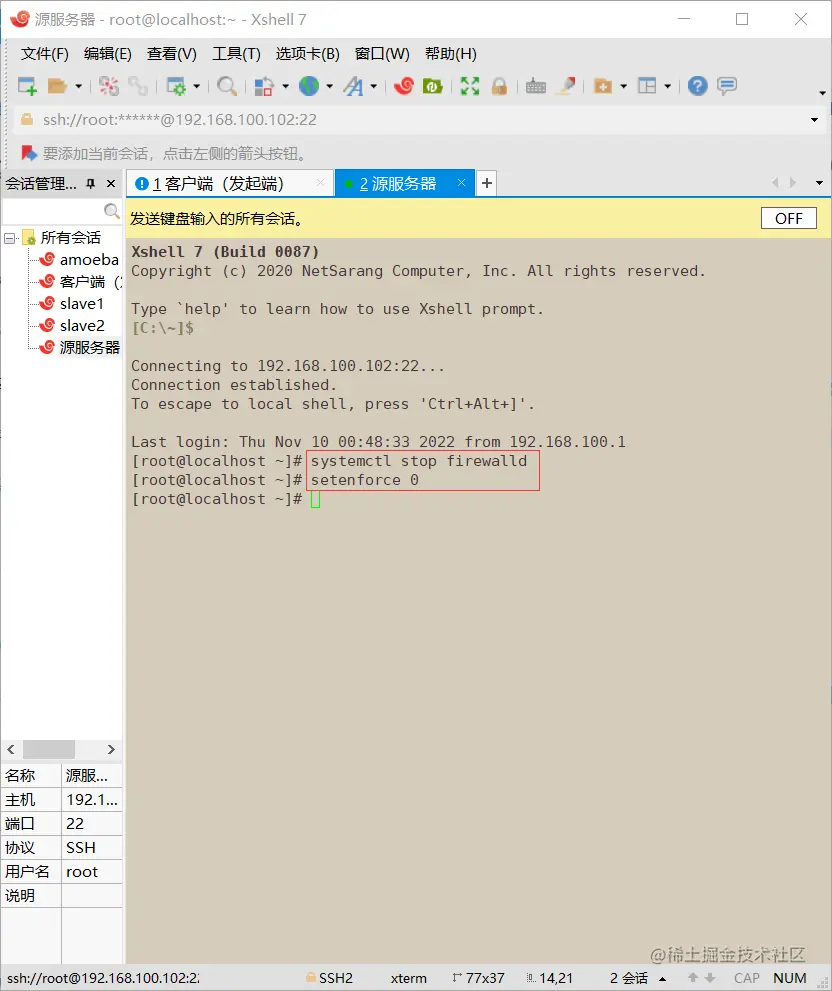Open 文件(F) menu
This screenshot has width=832, height=991.
(44, 54)
